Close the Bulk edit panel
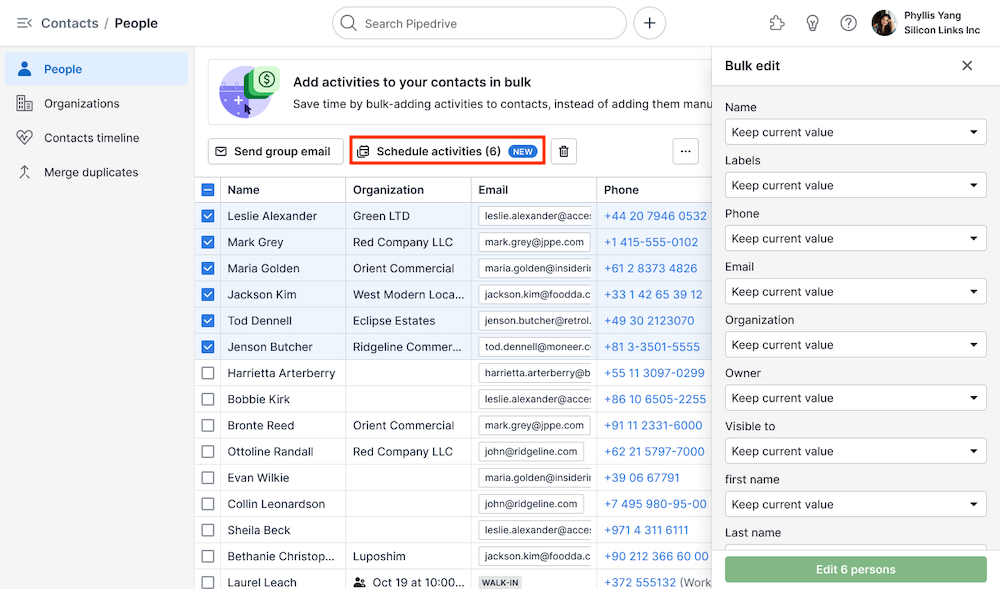Viewport: 1000px width, 589px height. coord(967,66)
